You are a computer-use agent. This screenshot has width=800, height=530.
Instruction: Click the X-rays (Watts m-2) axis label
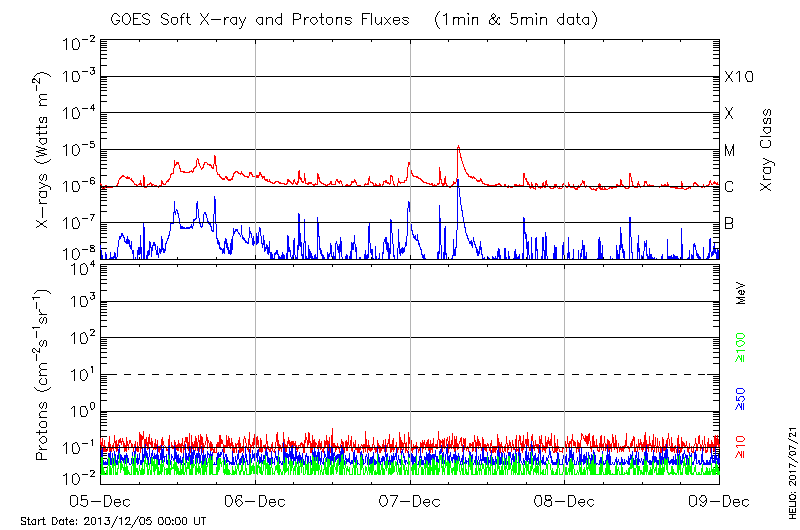coord(44,150)
